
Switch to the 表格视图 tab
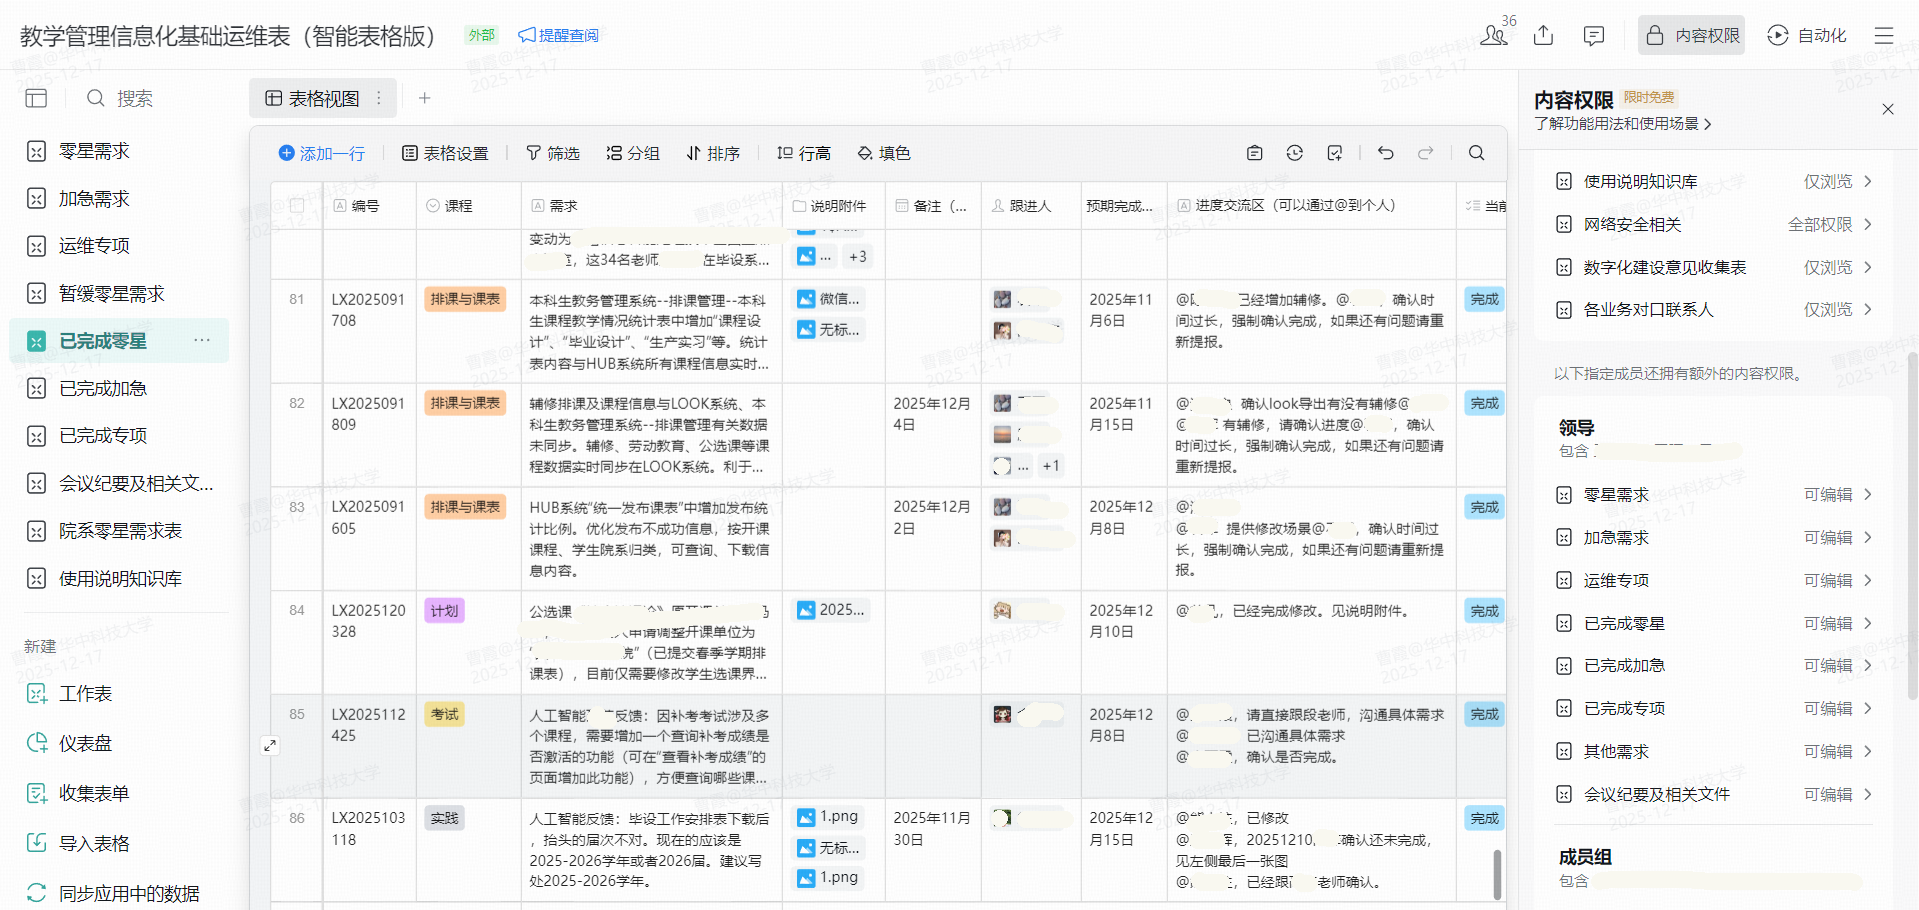[316, 98]
